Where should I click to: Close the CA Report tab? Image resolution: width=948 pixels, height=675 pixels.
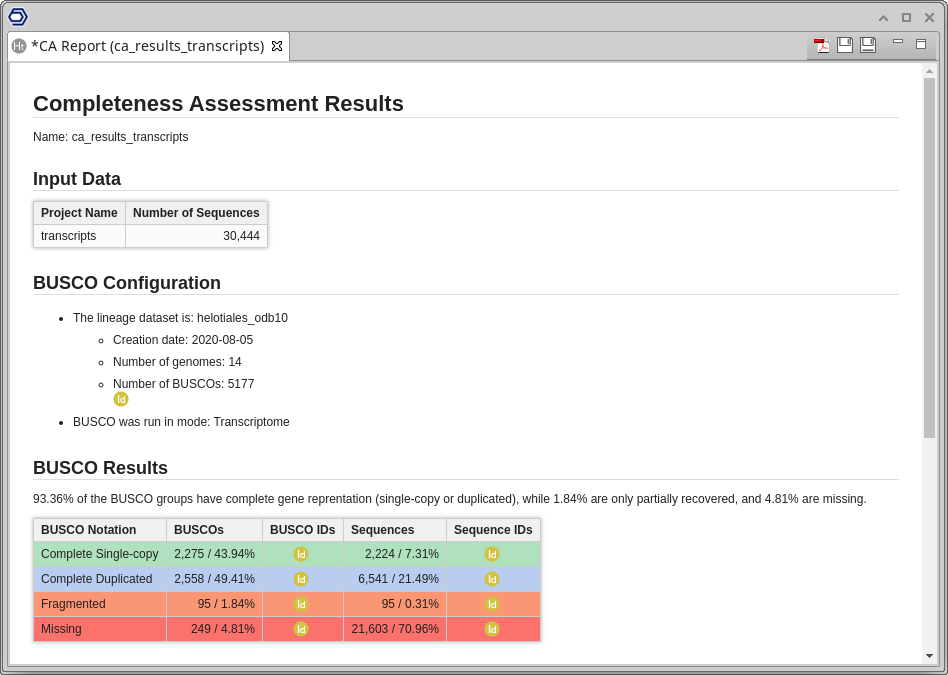[277, 46]
